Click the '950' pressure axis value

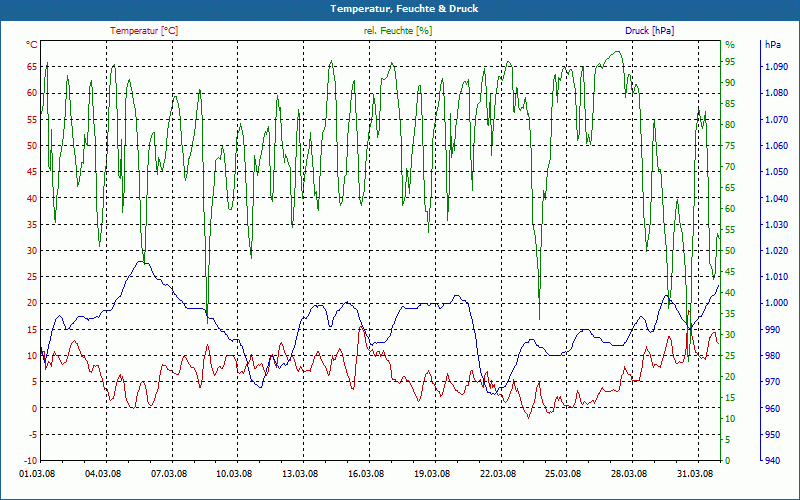click(773, 435)
